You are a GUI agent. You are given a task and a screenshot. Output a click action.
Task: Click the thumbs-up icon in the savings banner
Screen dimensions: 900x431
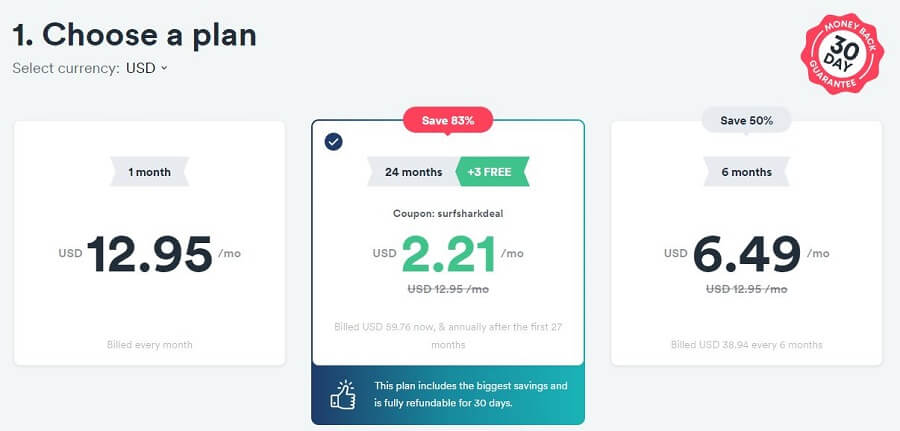[343, 394]
